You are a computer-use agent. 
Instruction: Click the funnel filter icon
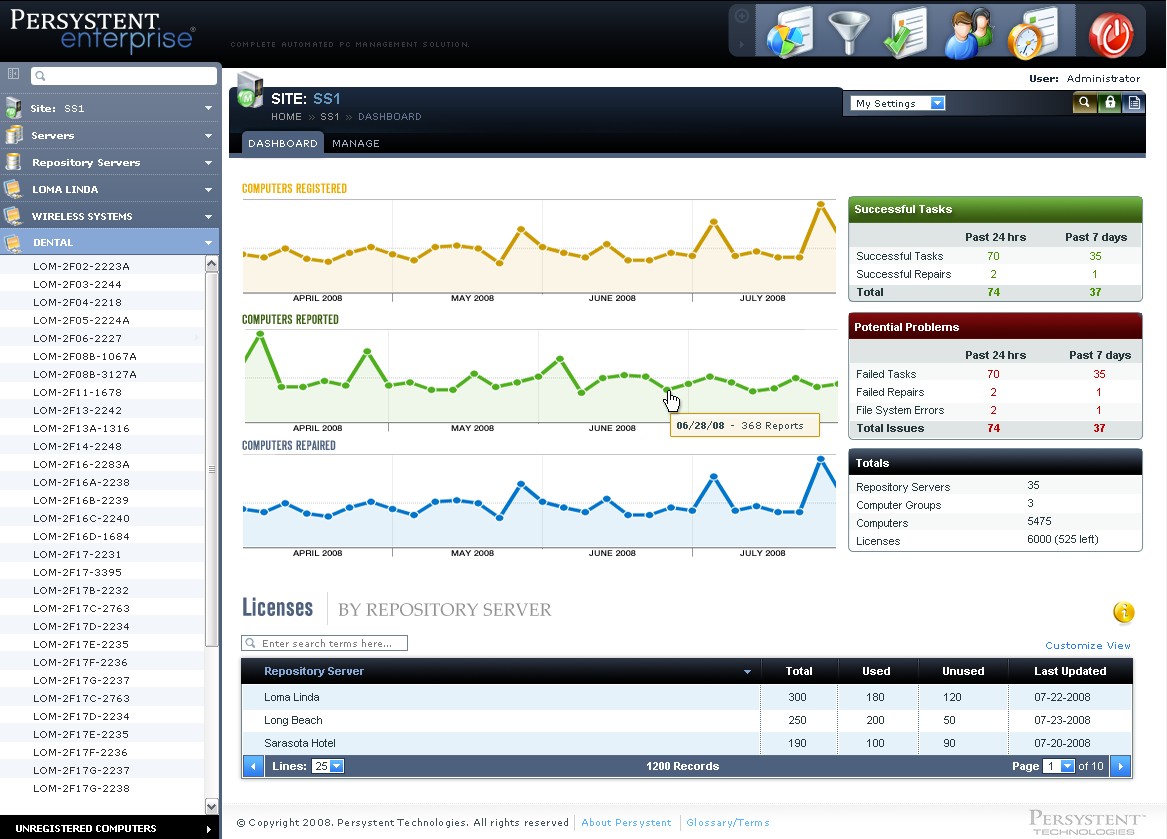[x=849, y=33]
